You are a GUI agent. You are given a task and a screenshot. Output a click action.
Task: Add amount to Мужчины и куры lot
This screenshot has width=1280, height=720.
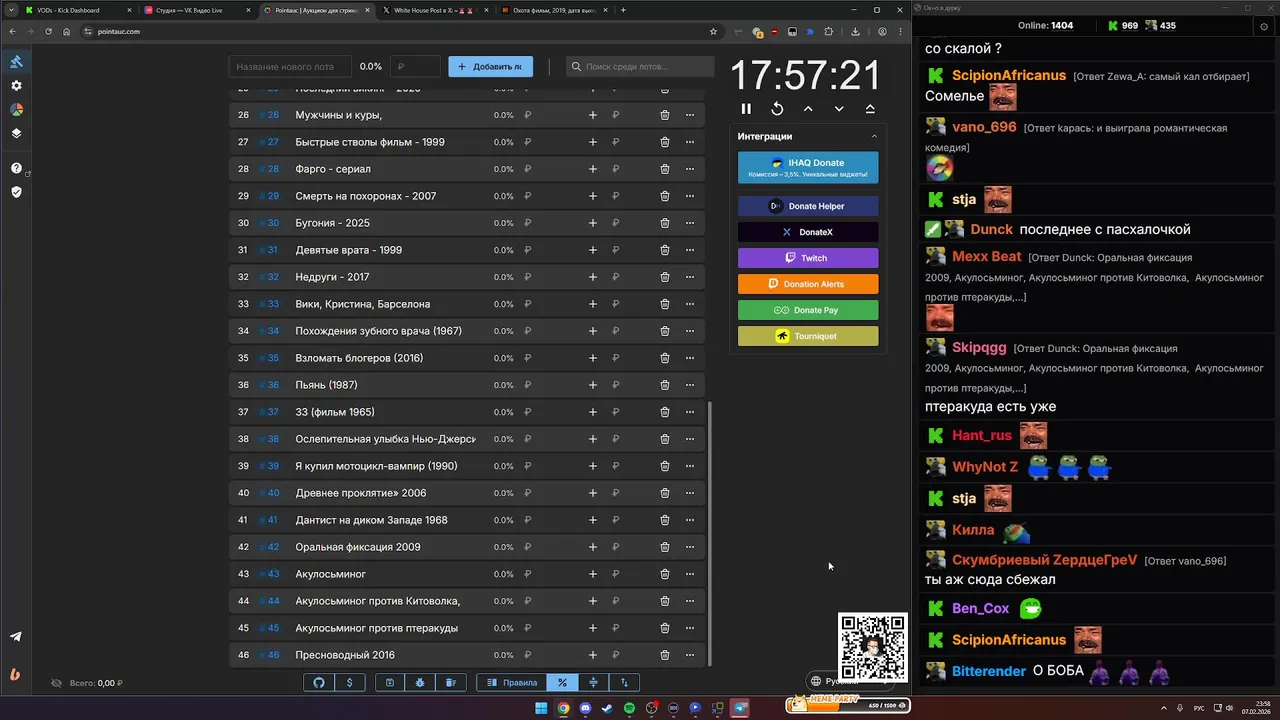(x=593, y=115)
